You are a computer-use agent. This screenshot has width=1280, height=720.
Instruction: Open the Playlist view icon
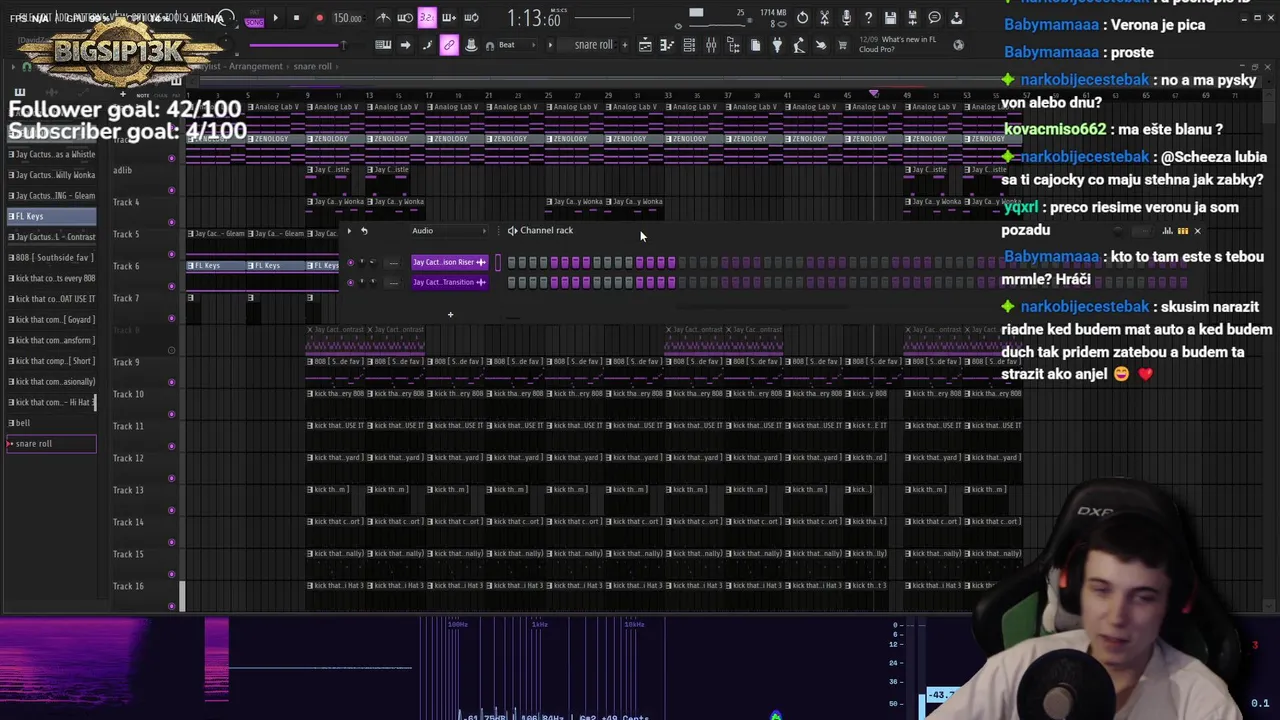pos(645,45)
